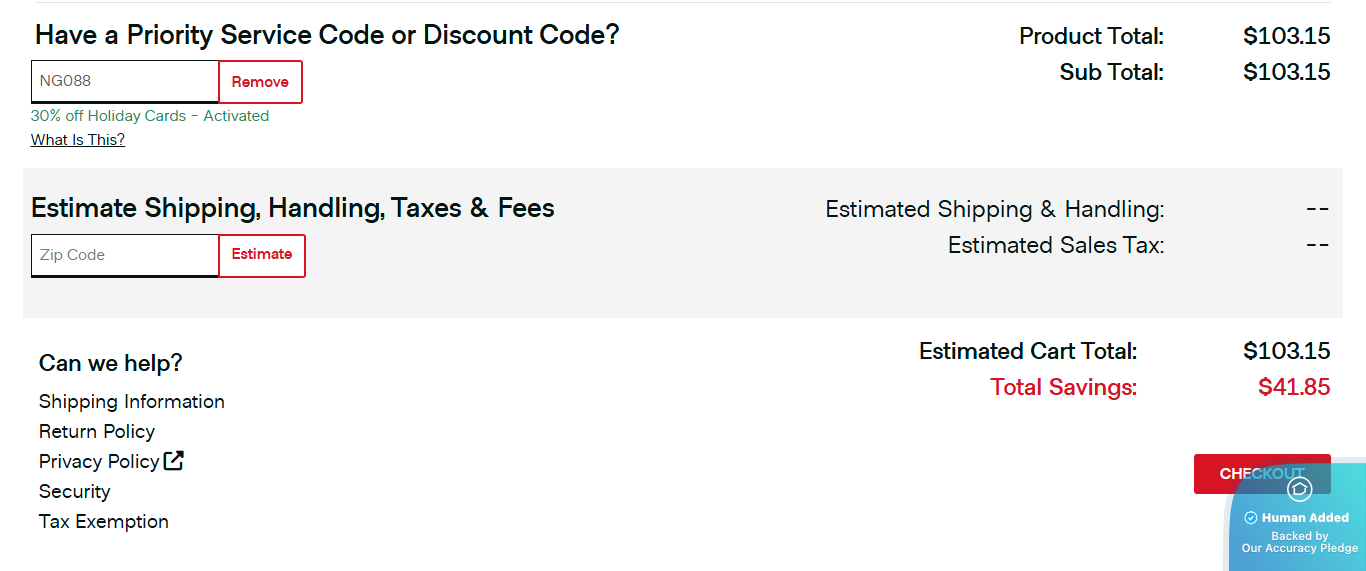The image size is (1366, 571).
Task: Open the Shipping Information link
Action: [132, 402]
